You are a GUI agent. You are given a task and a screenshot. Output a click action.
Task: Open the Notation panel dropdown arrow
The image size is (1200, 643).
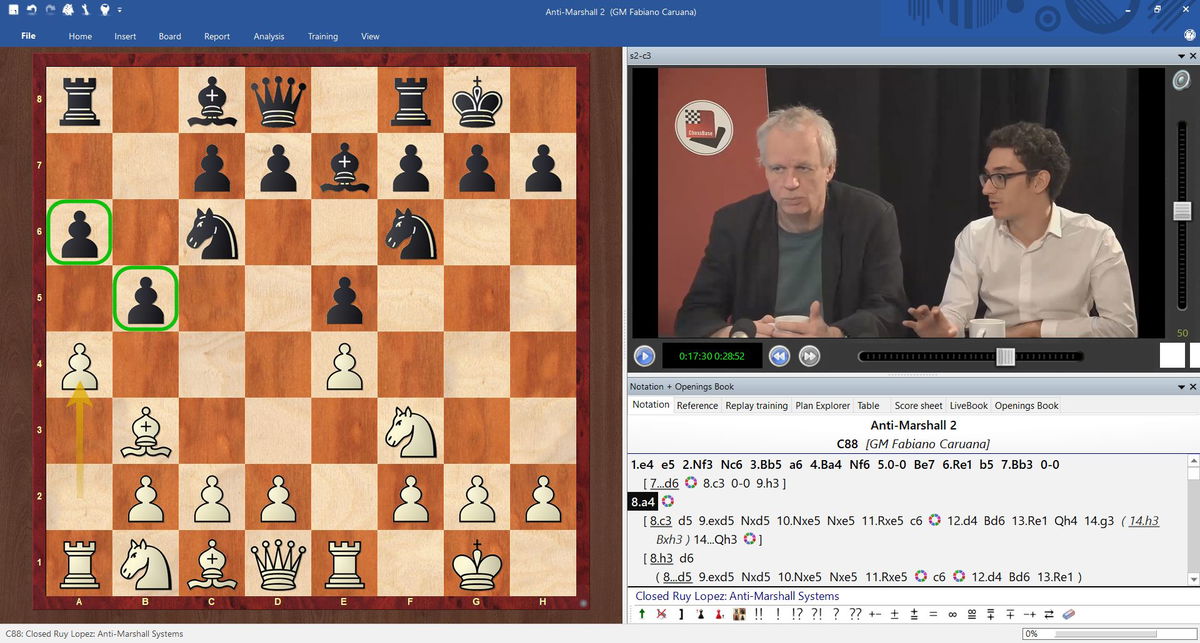pos(1179,386)
